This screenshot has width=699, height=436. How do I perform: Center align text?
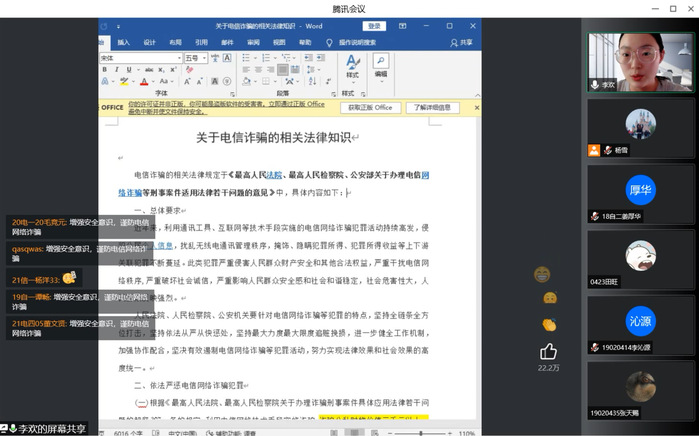click(258, 70)
